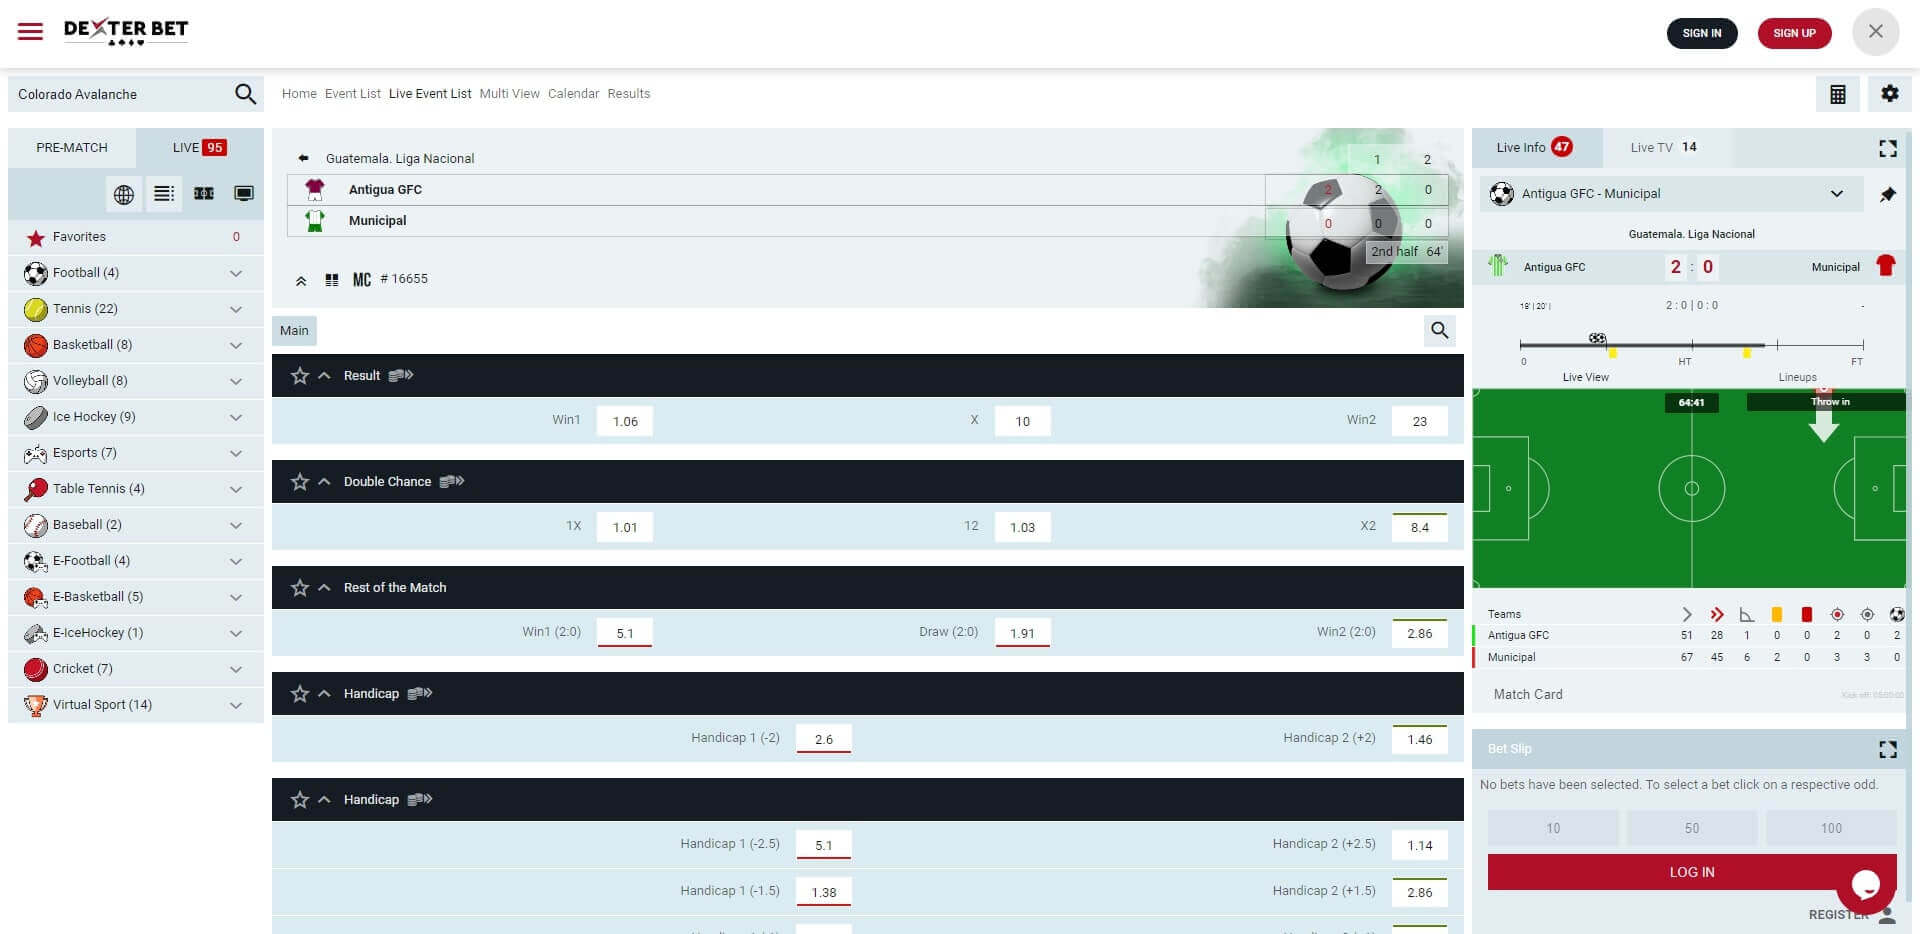Expand Live Info panel to fullscreen
1920x934 pixels.
tap(1887, 148)
